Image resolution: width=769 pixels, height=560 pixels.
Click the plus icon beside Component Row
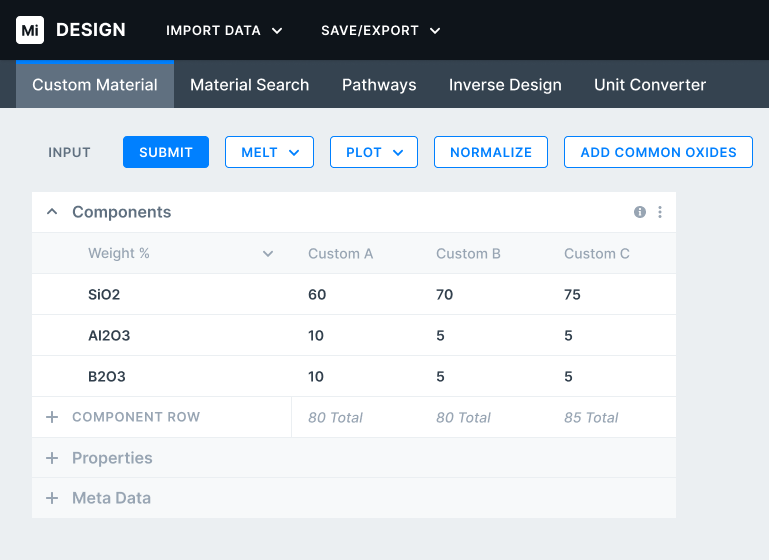[x=52, y=417]
